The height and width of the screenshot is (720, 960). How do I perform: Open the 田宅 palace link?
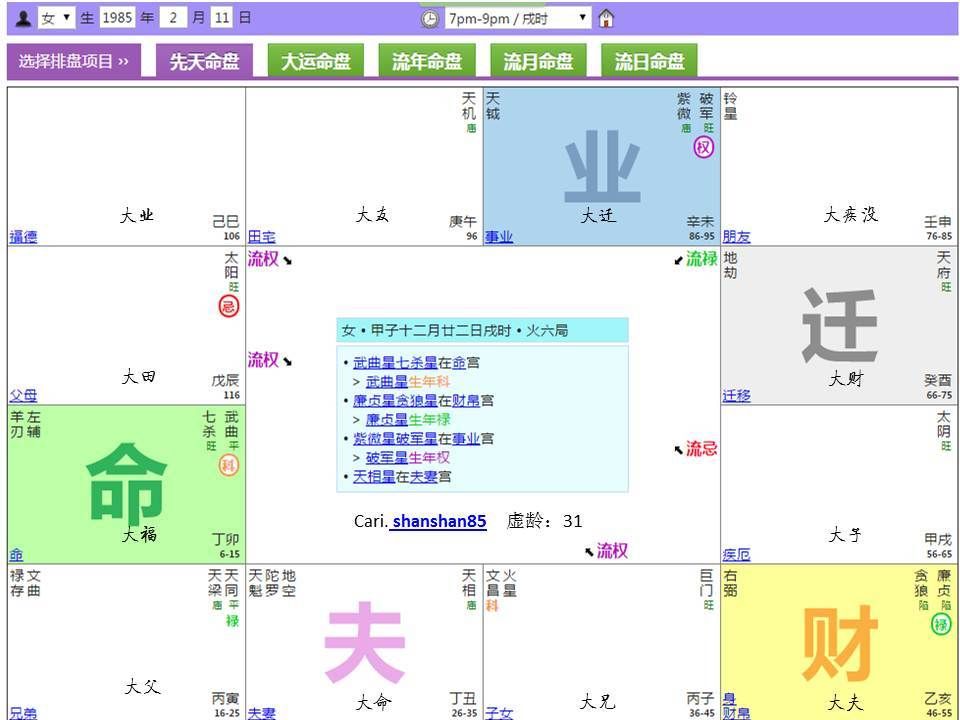(262, 237)
